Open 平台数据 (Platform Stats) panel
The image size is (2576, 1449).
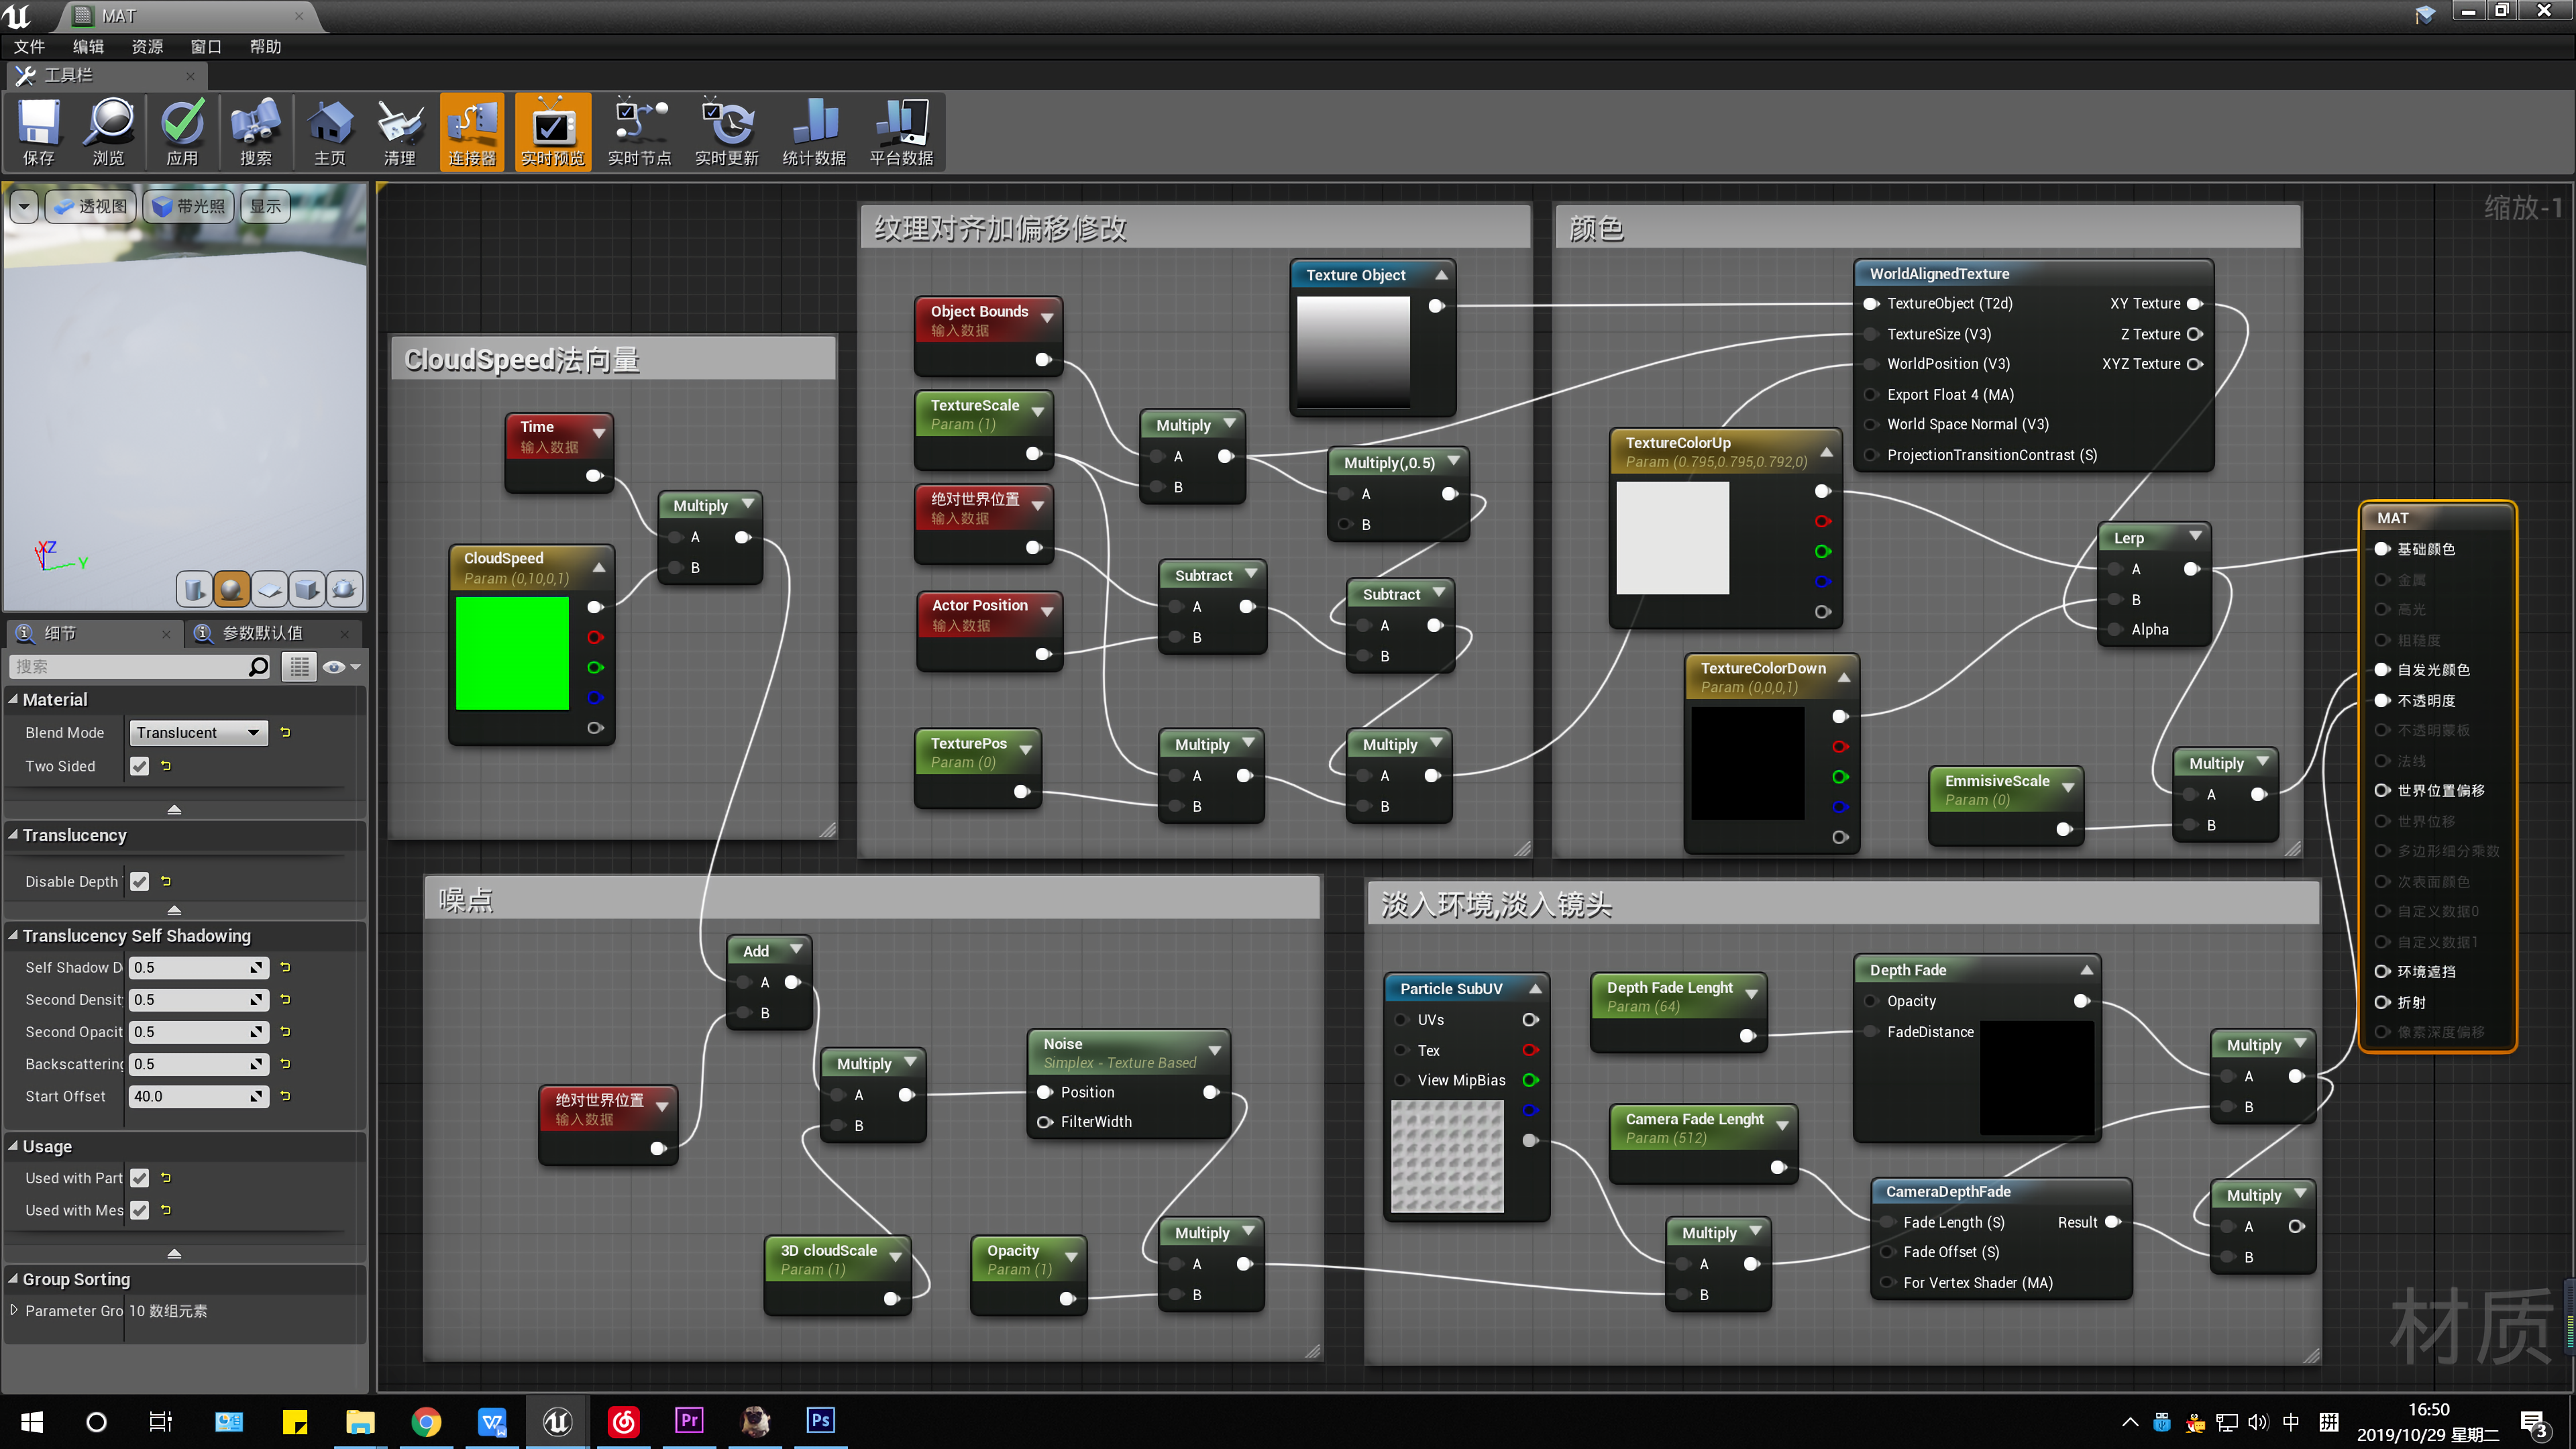(x=902, y=132)
